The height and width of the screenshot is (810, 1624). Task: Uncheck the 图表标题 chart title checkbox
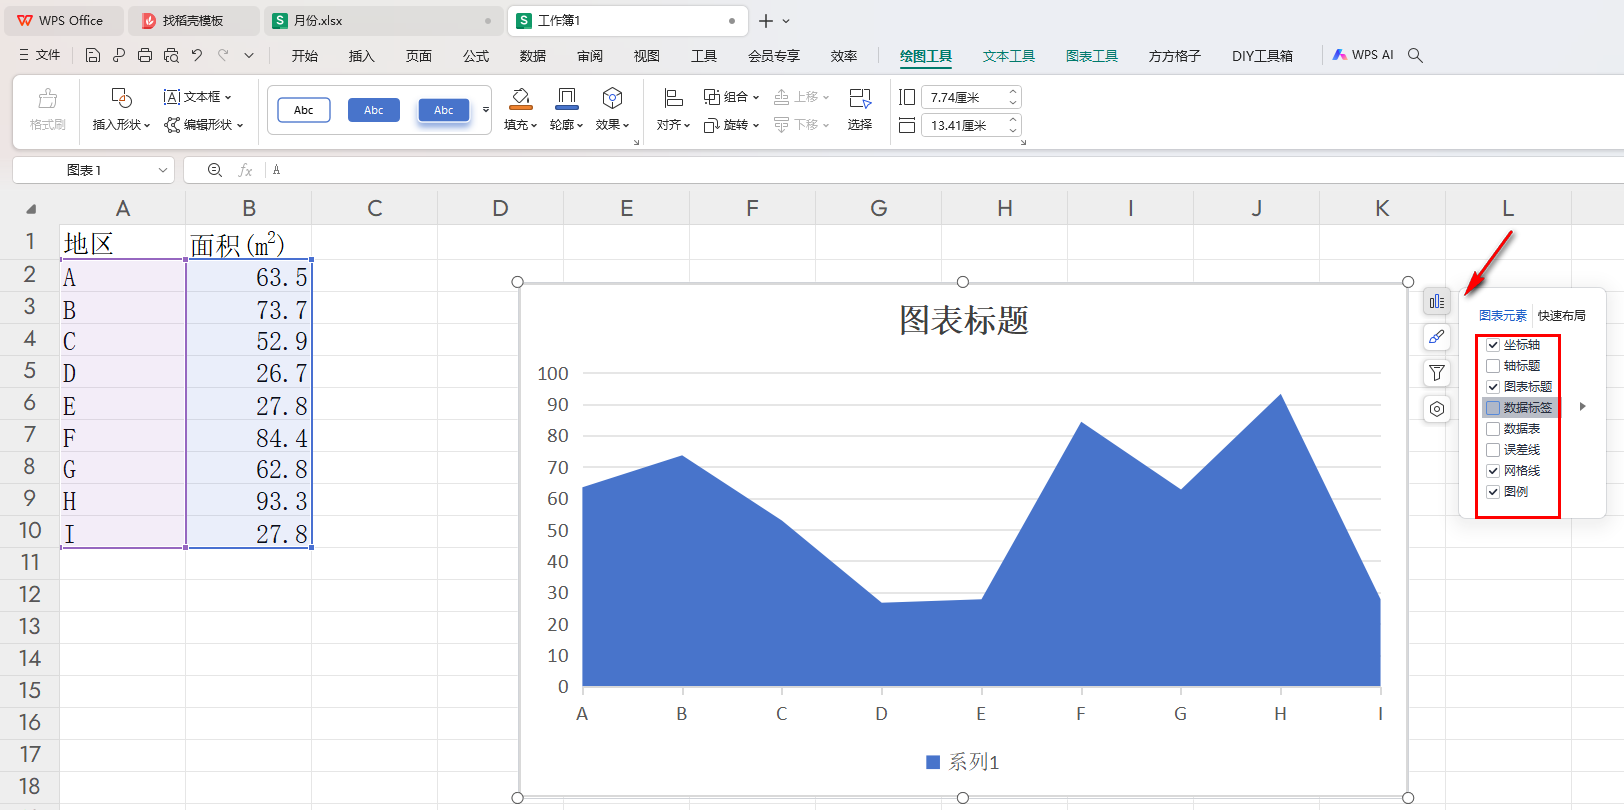point(1493,387)
